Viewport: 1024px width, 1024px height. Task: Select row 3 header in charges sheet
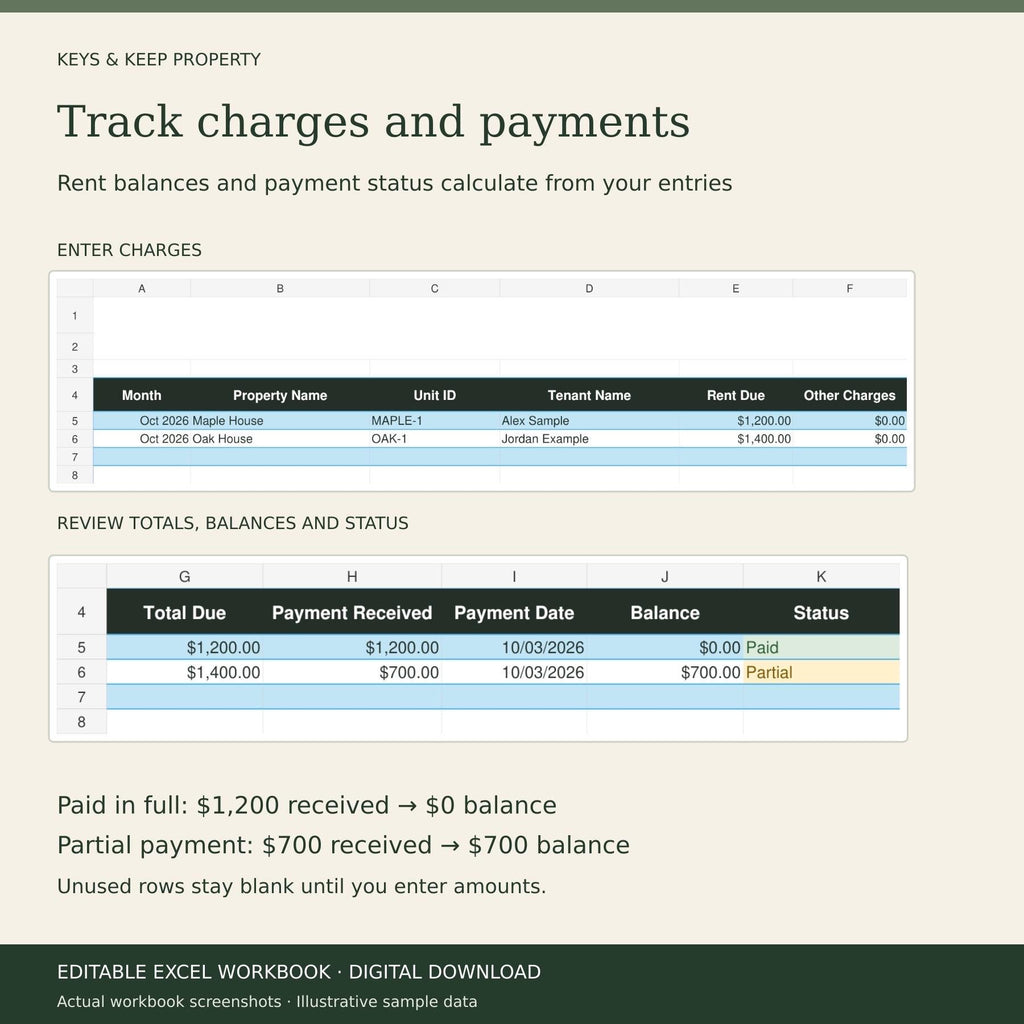(x=74, y=369)
